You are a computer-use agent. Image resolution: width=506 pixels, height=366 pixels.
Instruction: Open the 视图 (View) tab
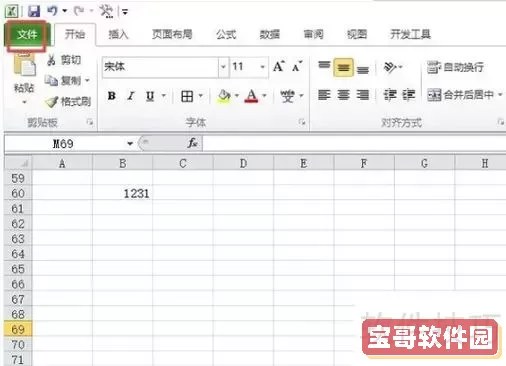pos(357,34)
